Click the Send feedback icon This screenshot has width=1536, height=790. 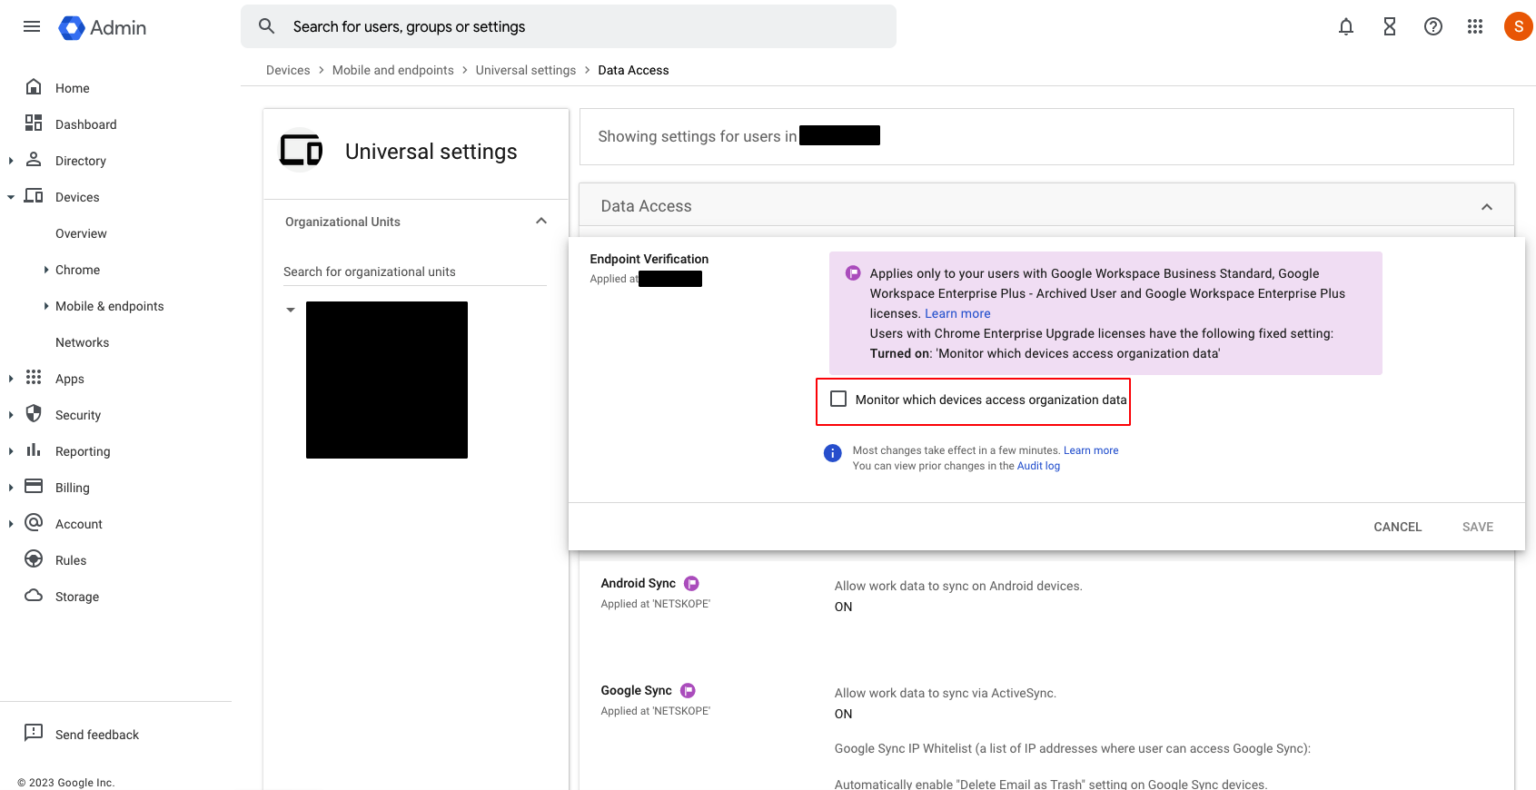click(33, 733)
